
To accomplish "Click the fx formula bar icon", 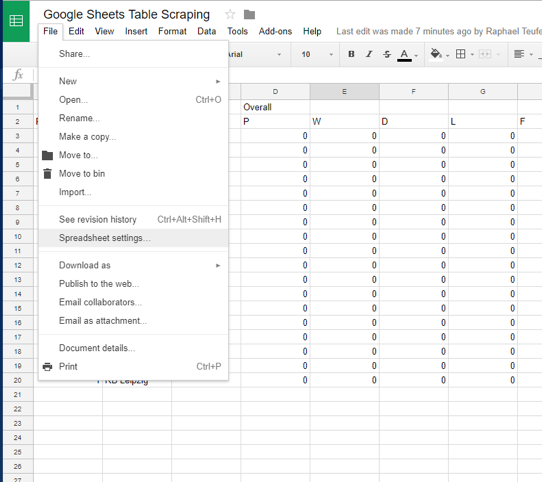I will (x=18, y=75).
